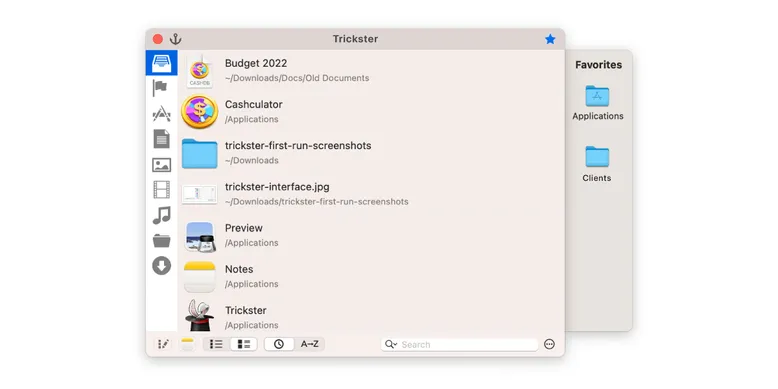
Task: Select the Downloads arrow filter icon
Action: click(162, 266)
